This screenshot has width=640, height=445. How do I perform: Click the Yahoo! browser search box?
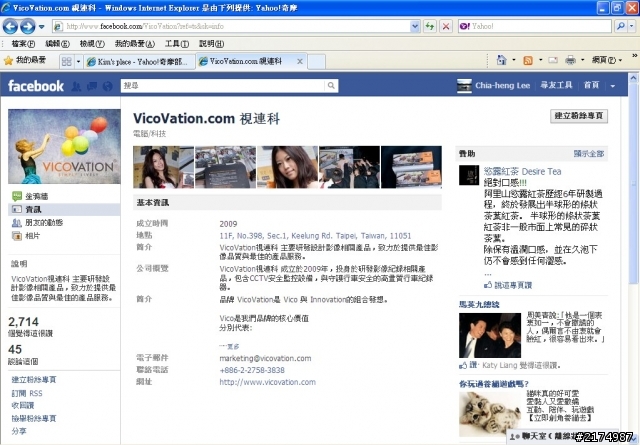(x=535, y=27)
